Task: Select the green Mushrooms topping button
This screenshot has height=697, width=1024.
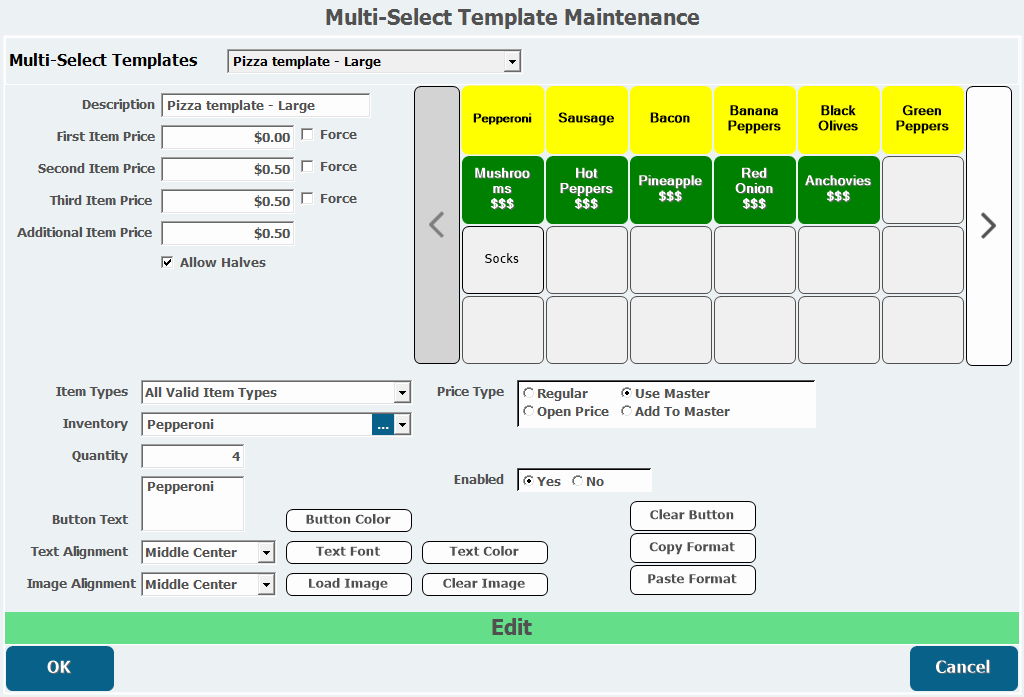Action: 502,189
